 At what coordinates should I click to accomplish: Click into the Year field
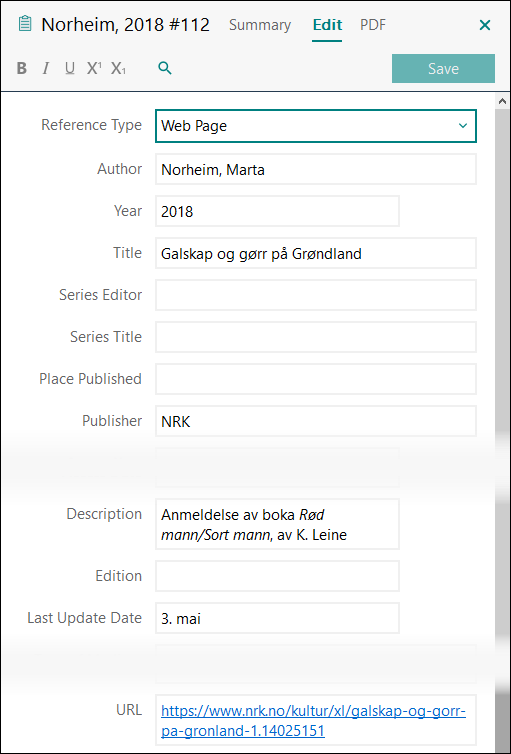pos(277,211)
